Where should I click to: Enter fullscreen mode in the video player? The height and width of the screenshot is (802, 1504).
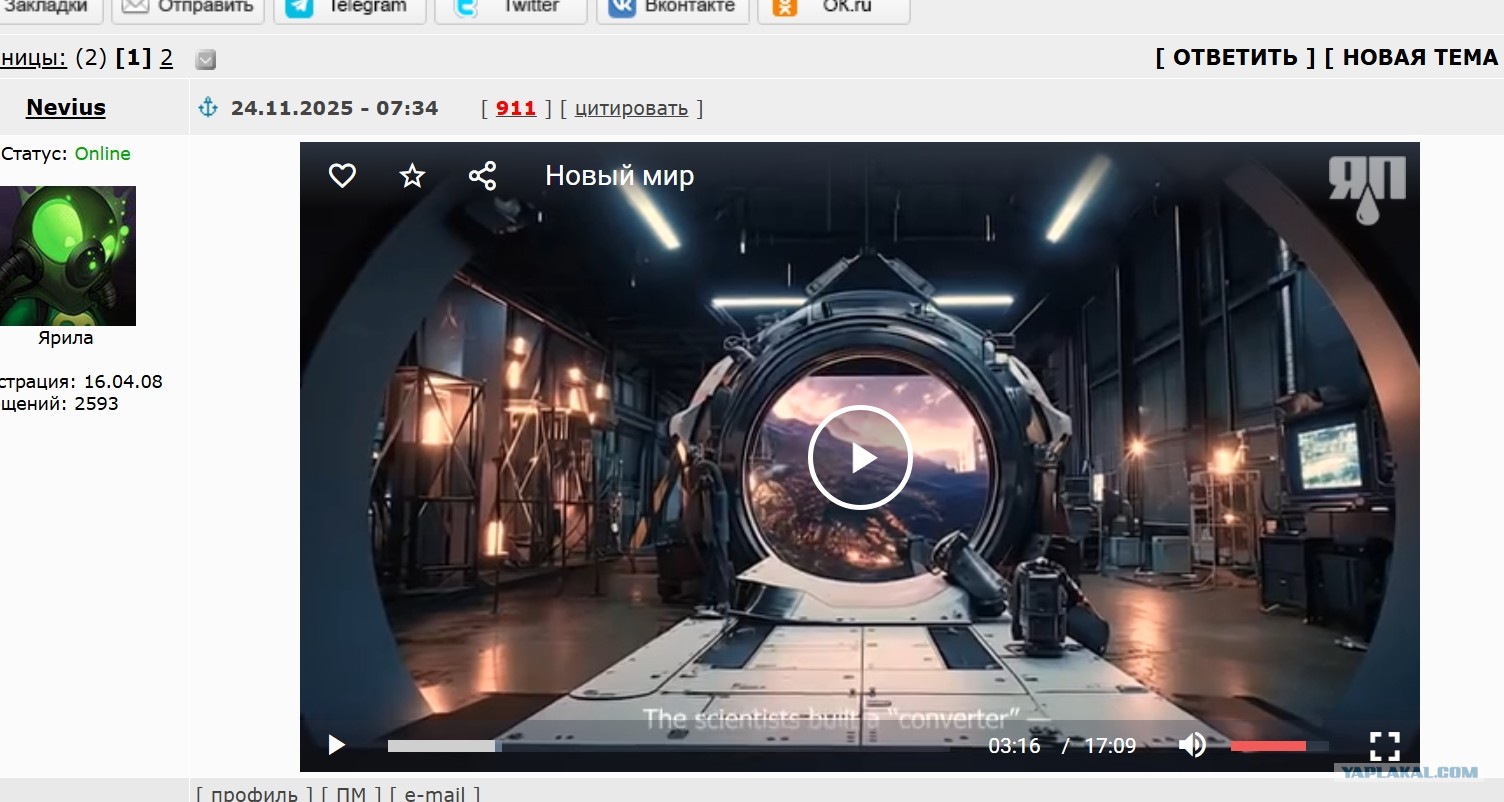tap(1384, 745)
